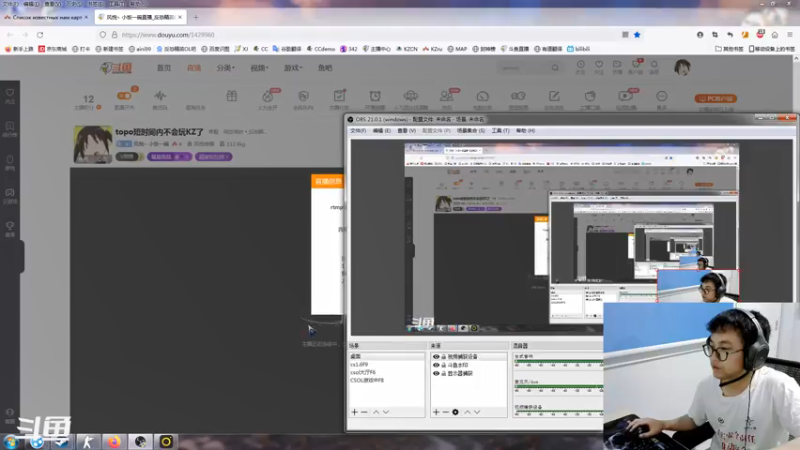Open OBS 帮助(H) menu
The image size is (800, 450).
[525, 131]
